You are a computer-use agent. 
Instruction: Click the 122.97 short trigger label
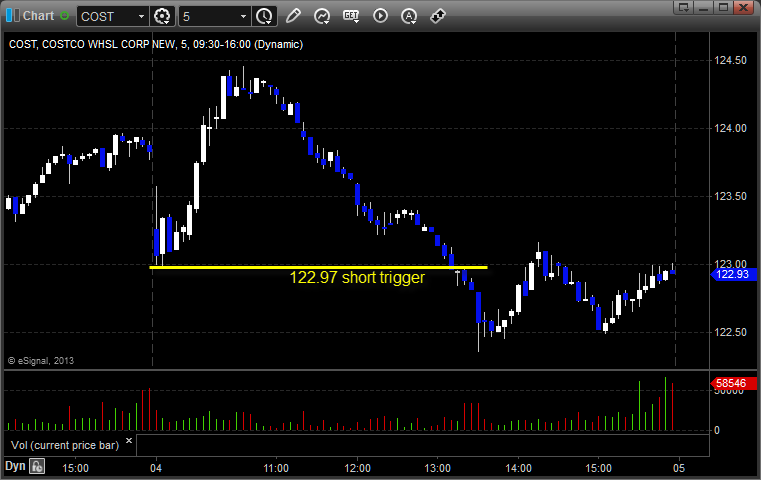pos(357,278)
